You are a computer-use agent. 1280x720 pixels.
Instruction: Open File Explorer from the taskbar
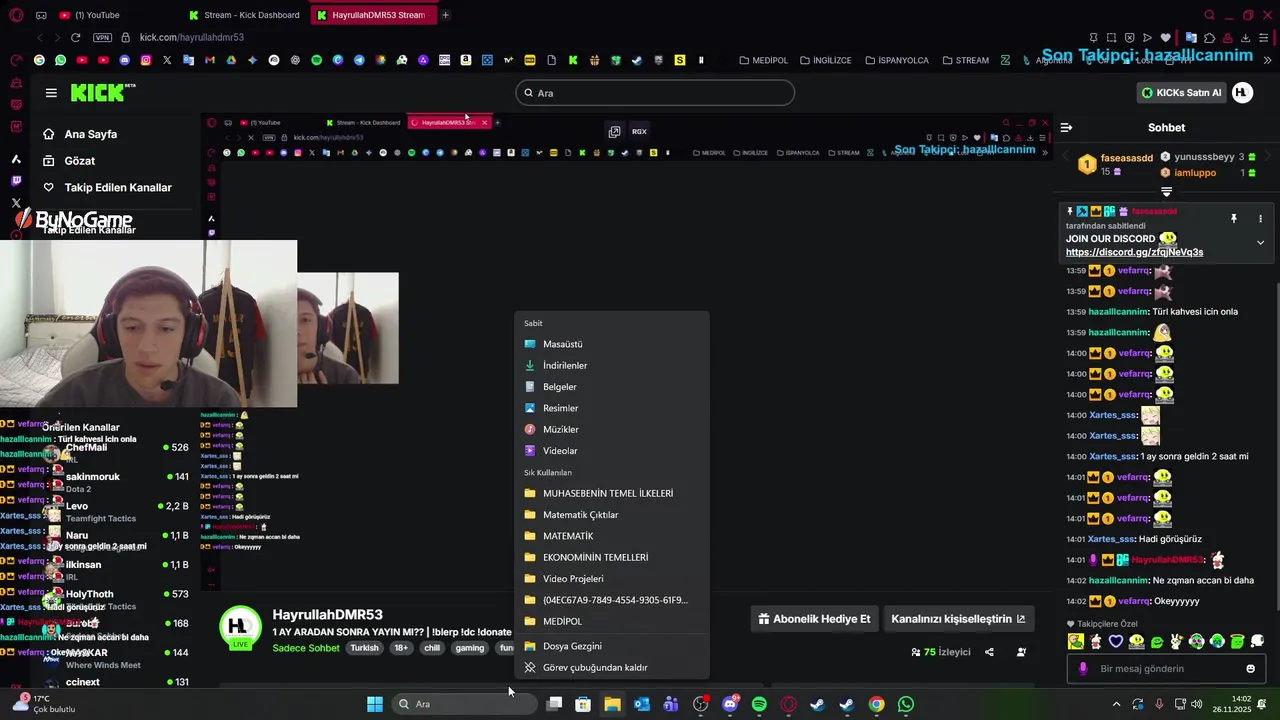click(x=612, y=704)
